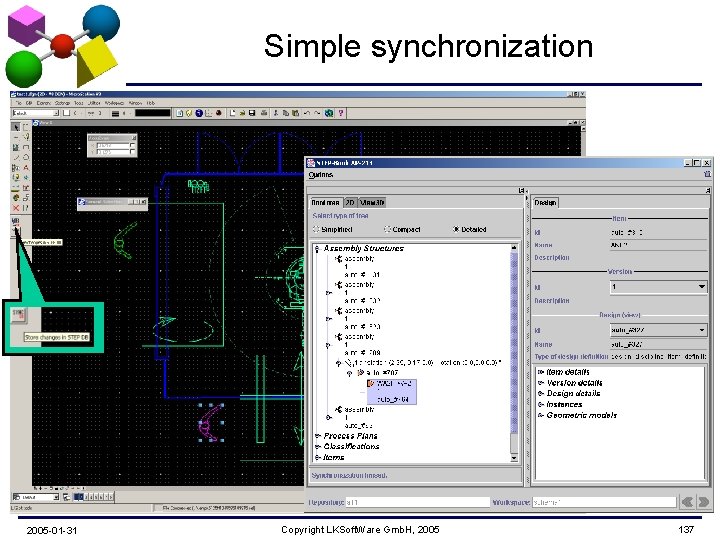Image resolution: width=720 pixels, height=540 pixels.
Task: Click the tree scrollbar down arrow
Action: click(x=514, y=458)
